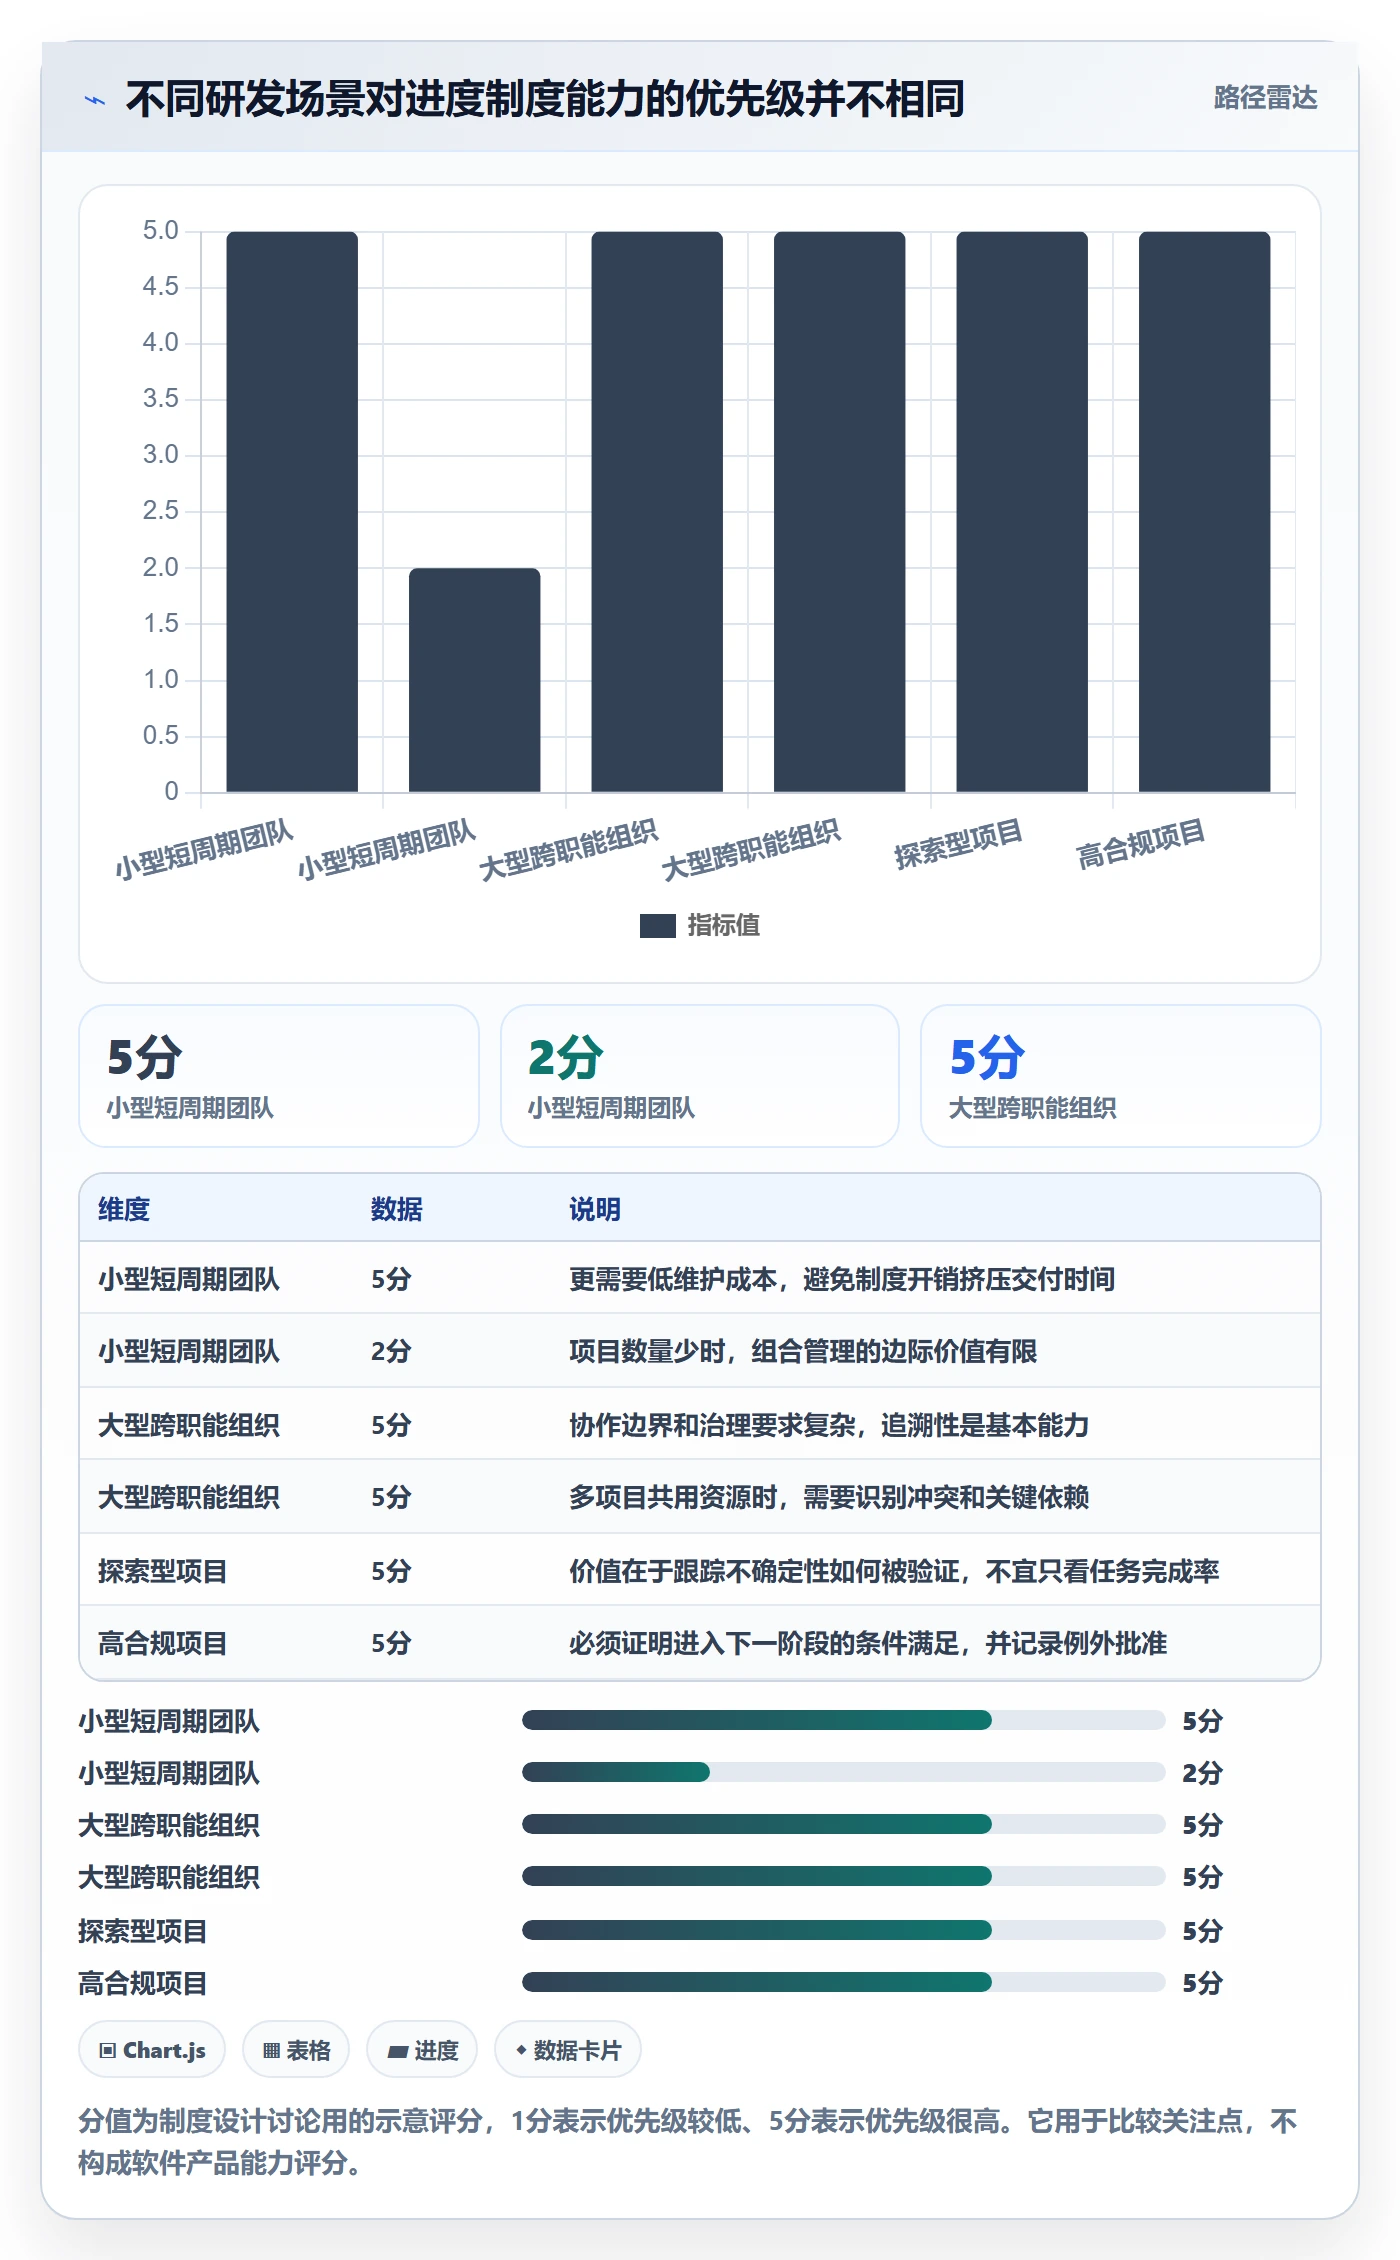The image size is (1400, 2260).
Task: Open the Chart.js chip
Action: click(x=152, y=2050)
